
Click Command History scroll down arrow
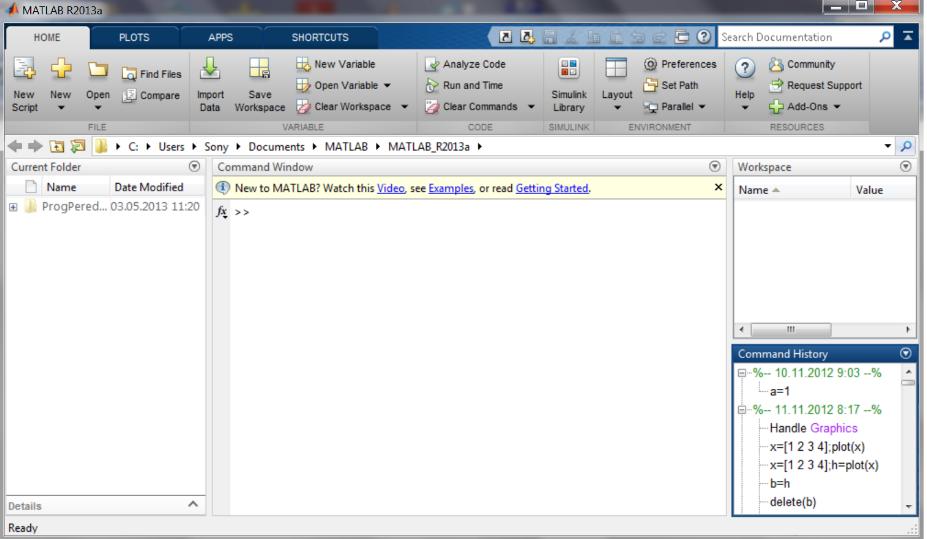point(909,506)
